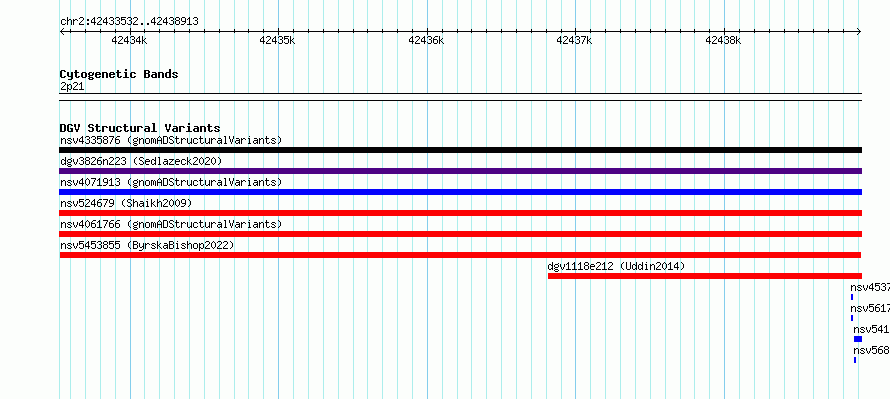Click the truncated nsv5617 variant label

coord(870,308)
